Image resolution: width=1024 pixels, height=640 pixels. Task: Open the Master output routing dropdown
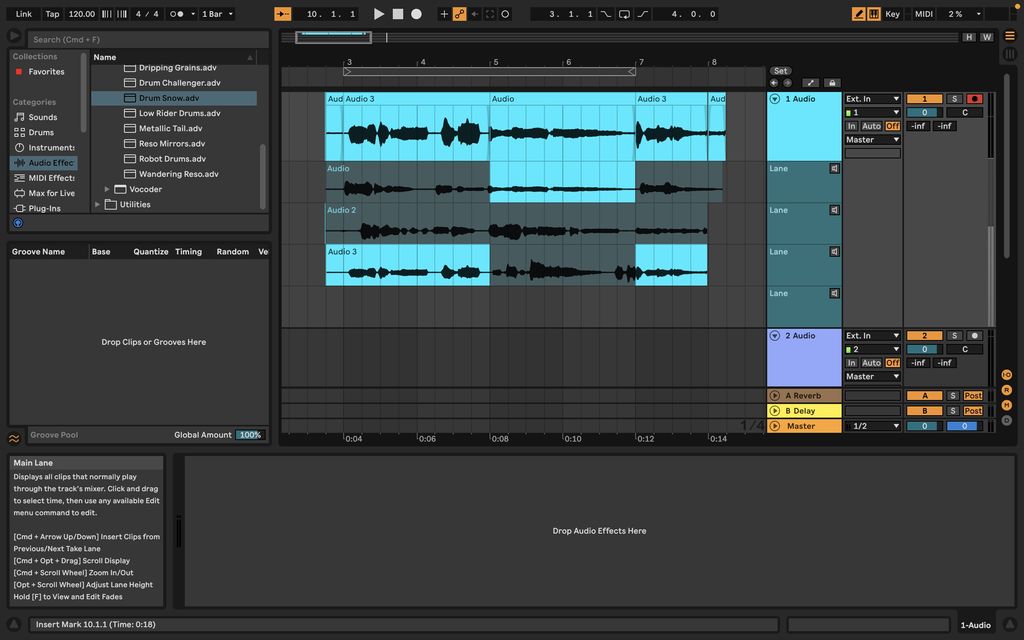point(872,140)
